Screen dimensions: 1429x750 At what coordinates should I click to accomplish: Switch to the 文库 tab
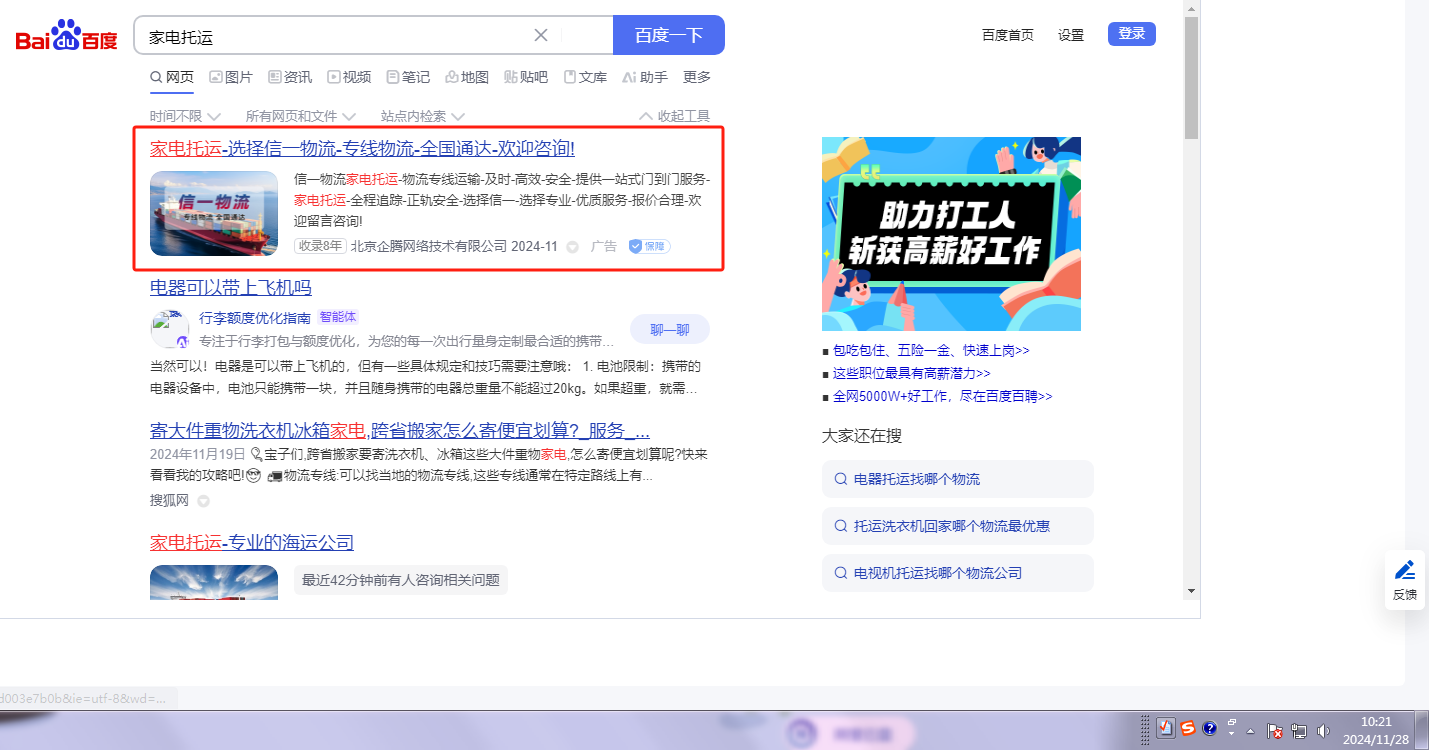(x=585, y=77)
